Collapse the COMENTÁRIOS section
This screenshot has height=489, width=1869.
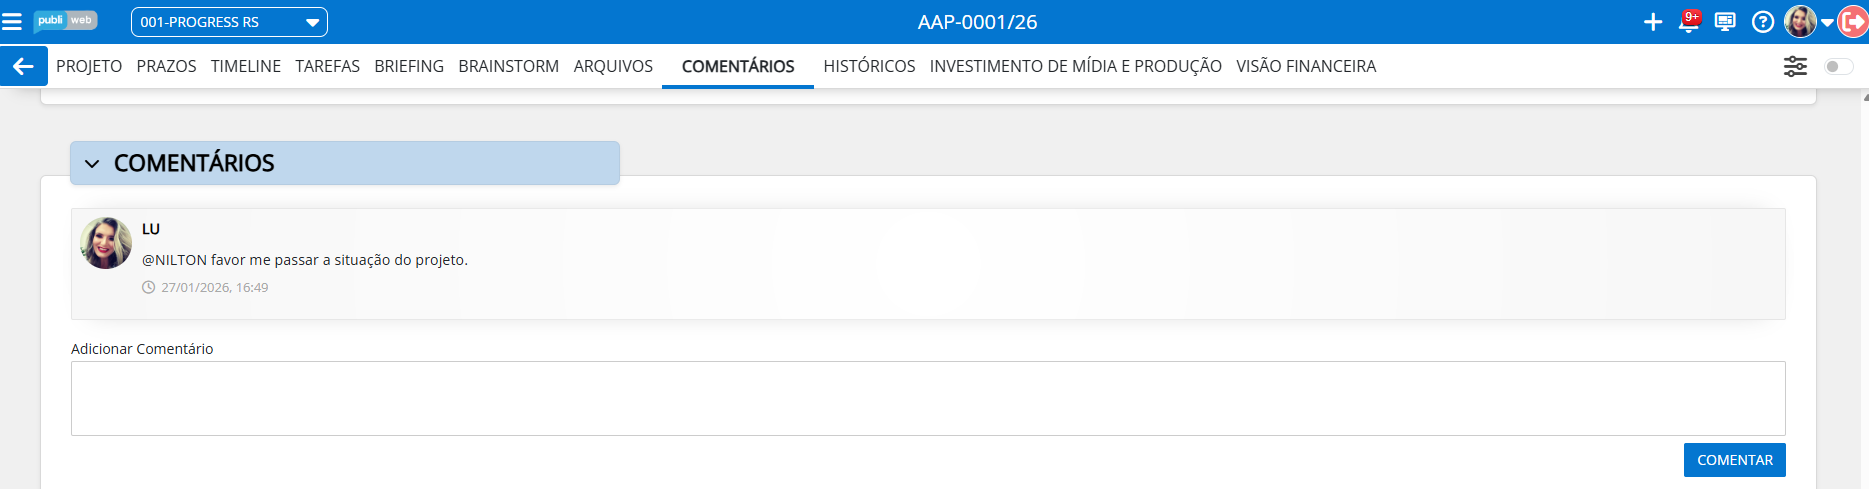tap(92, 163)
